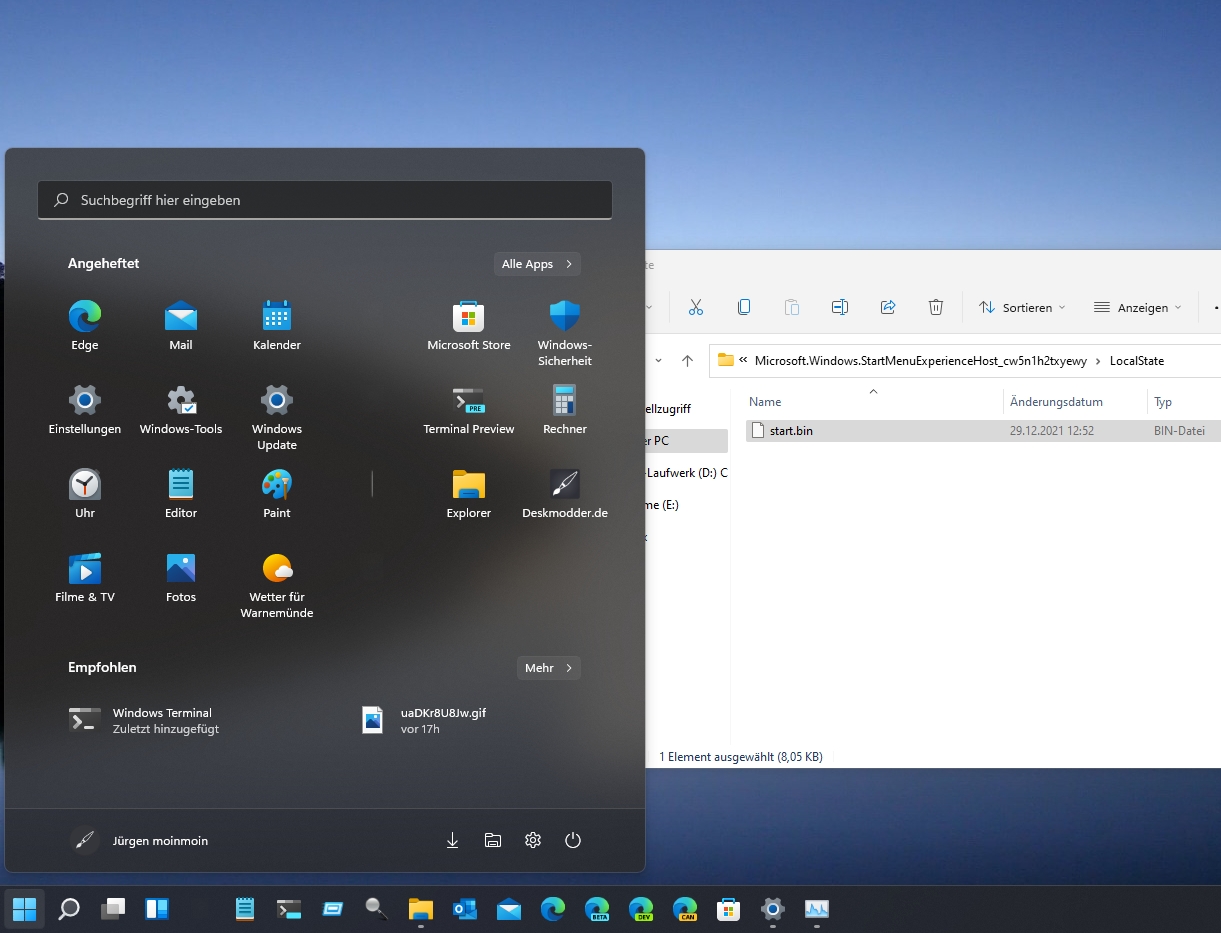1221x933 pixels.
Task: Select the (E:) drive in Explorer sidebar
Action: [663, 505]
